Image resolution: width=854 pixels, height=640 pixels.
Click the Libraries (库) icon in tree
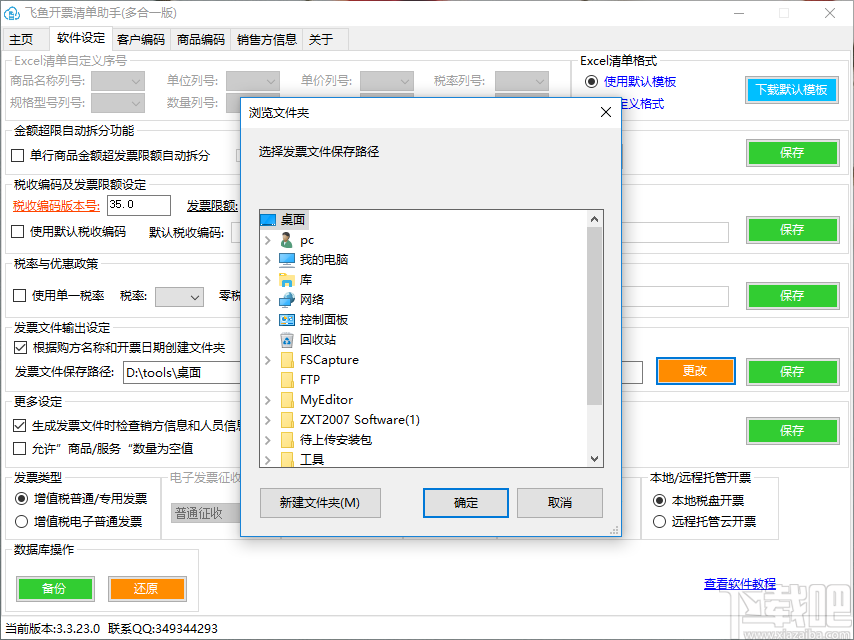tap(287, 280)
